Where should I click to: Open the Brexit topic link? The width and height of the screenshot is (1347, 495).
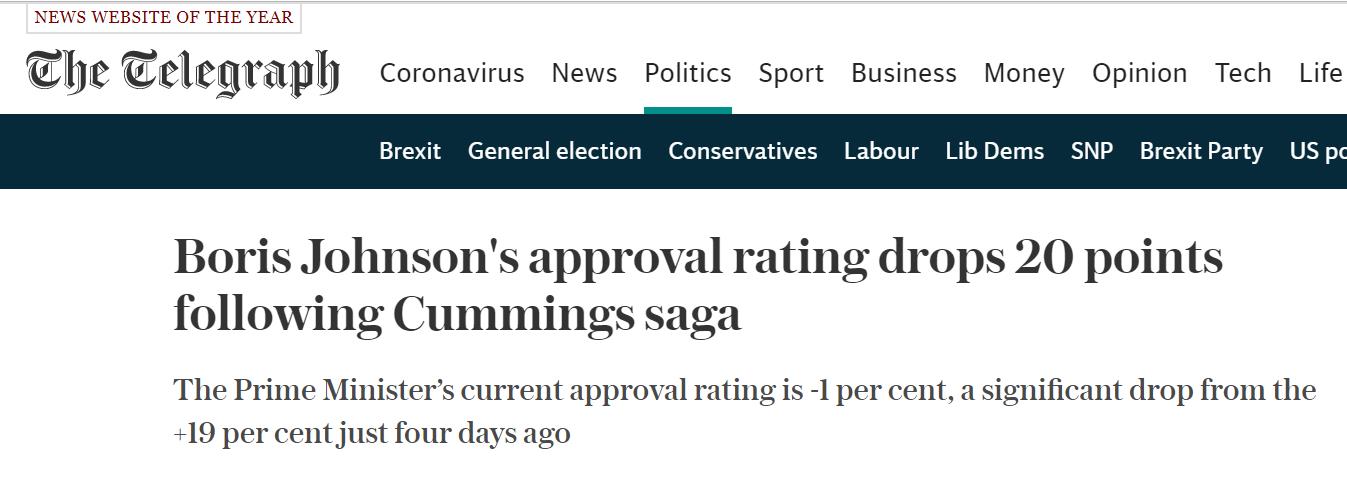tap(410, 151)
